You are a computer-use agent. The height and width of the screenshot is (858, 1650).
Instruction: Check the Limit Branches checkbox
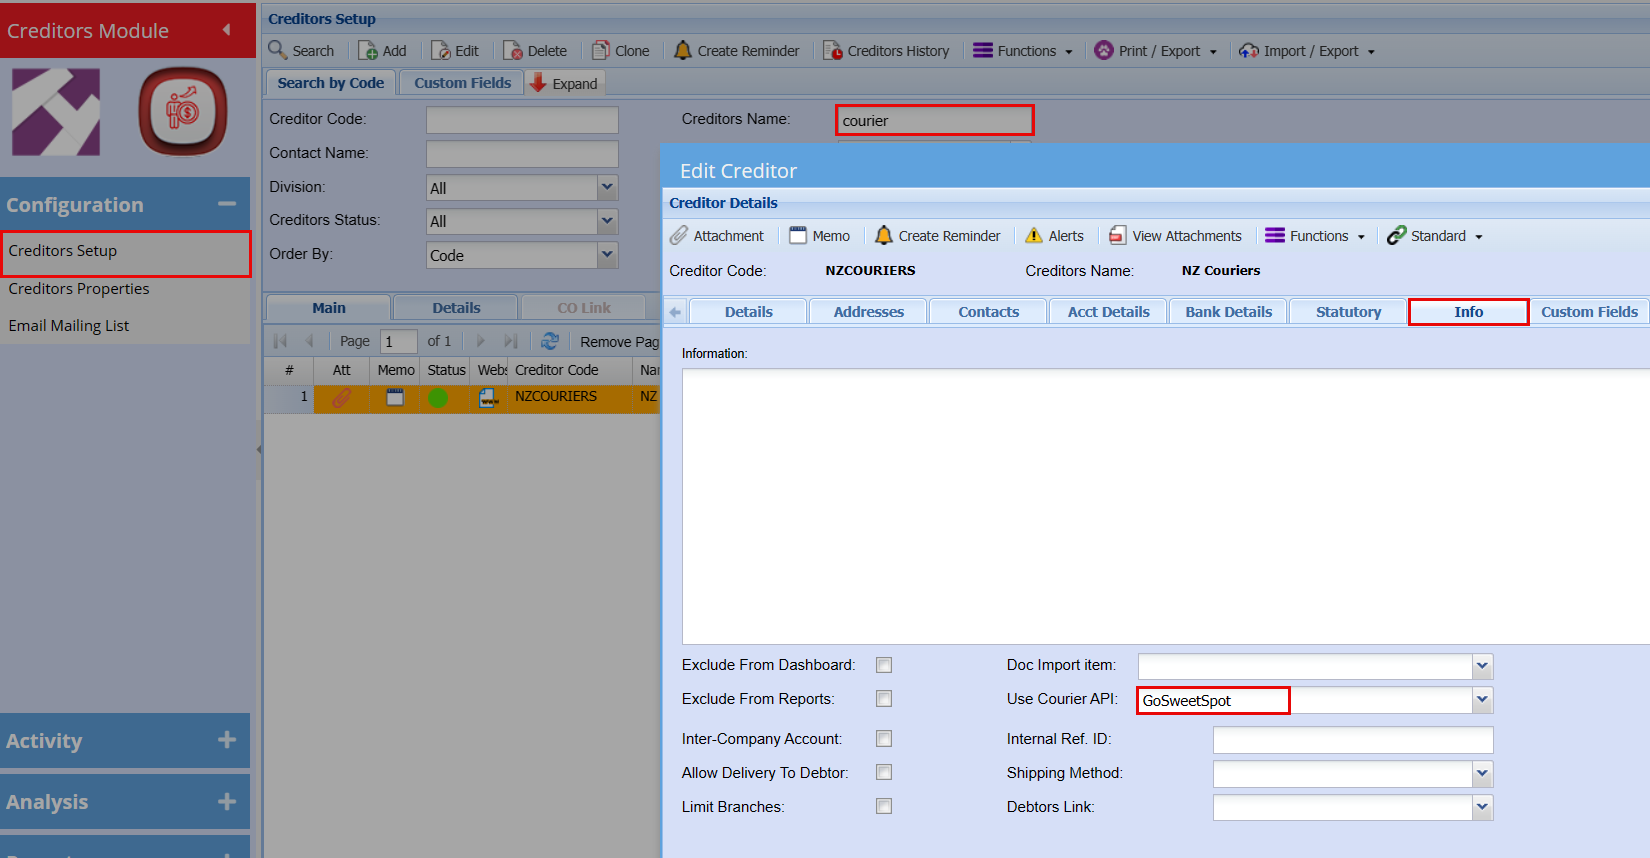point(884,806)
